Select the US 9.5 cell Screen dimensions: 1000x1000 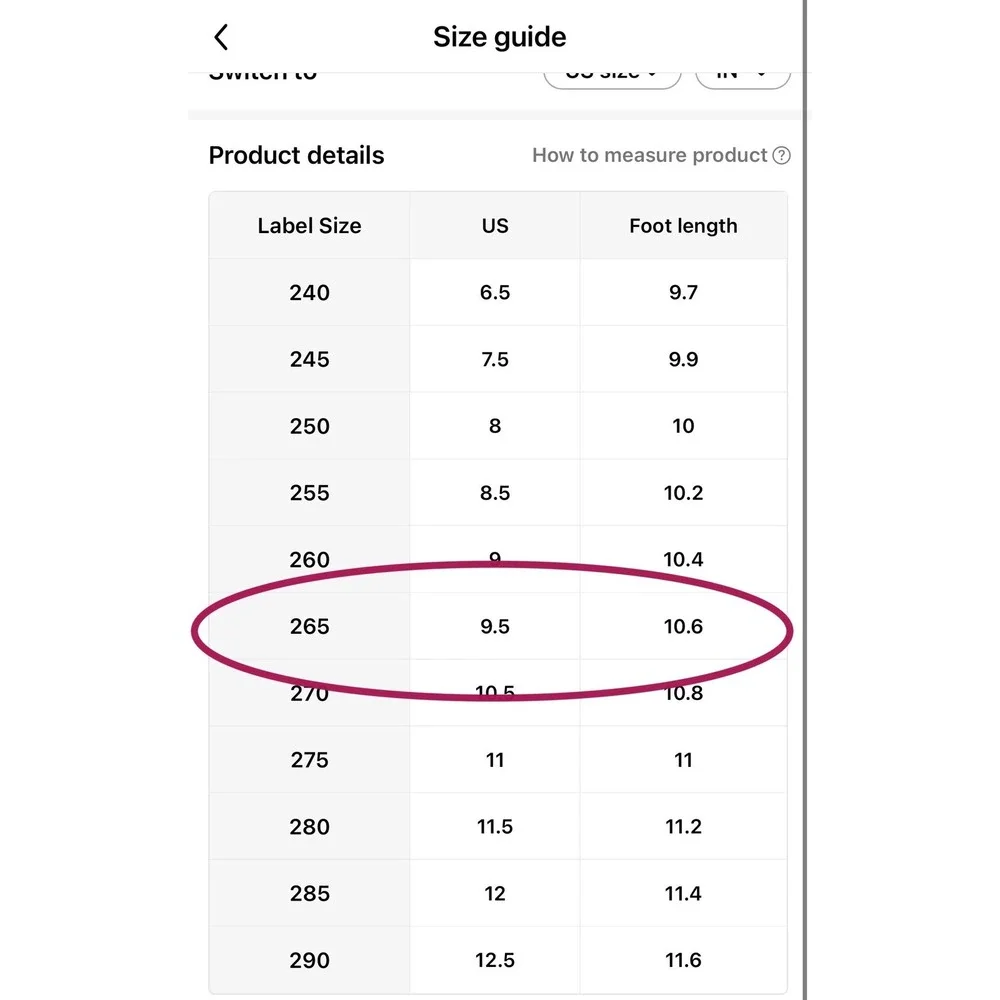click(495, 626)
